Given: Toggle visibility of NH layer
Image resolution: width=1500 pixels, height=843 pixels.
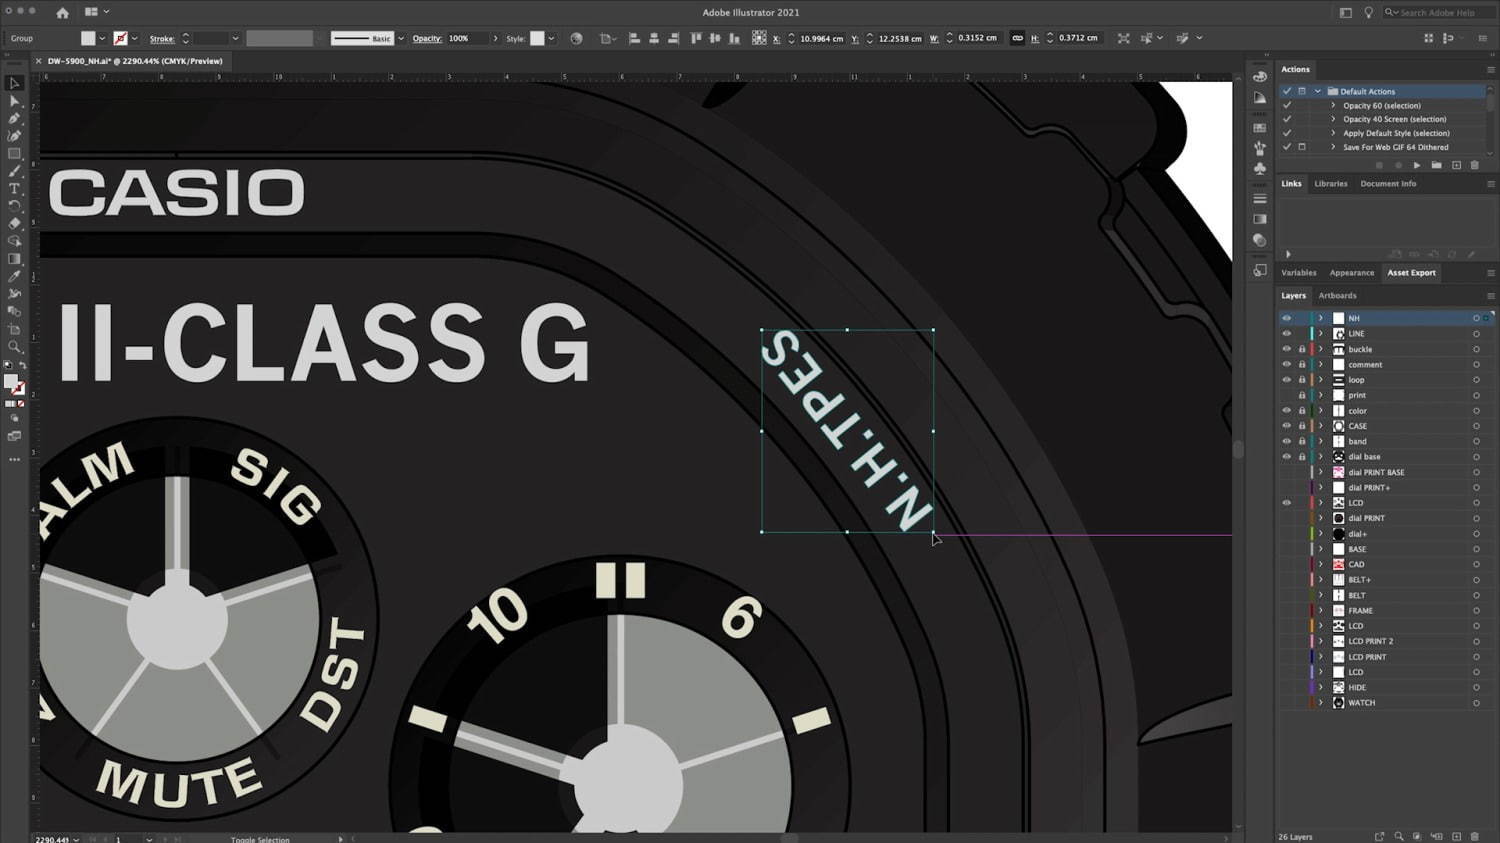Looking at the screenshot, I should pyautogui.click(x=1287, y=318).
